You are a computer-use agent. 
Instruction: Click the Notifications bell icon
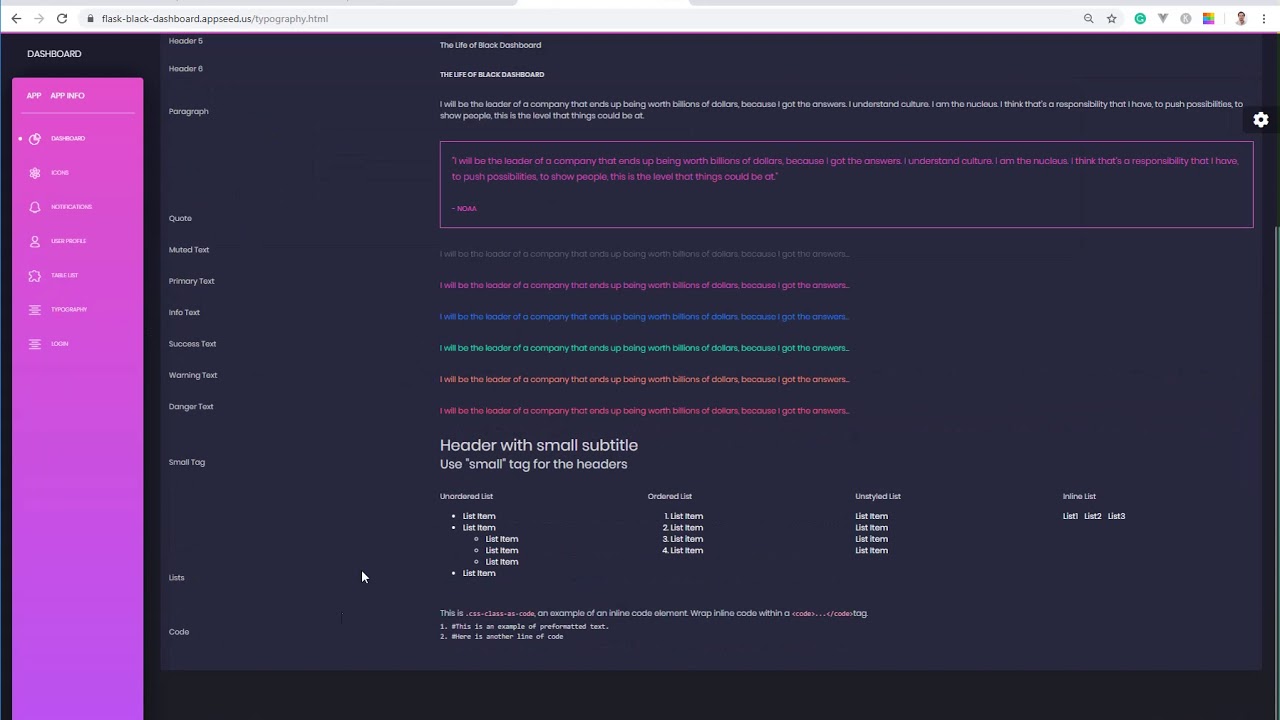pyautogui.click(x=35, y=207)
